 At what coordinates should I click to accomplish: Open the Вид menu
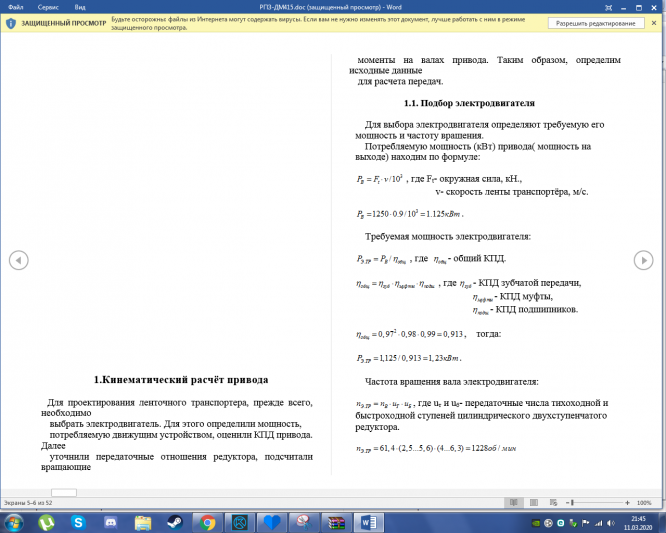pos(80,7)
